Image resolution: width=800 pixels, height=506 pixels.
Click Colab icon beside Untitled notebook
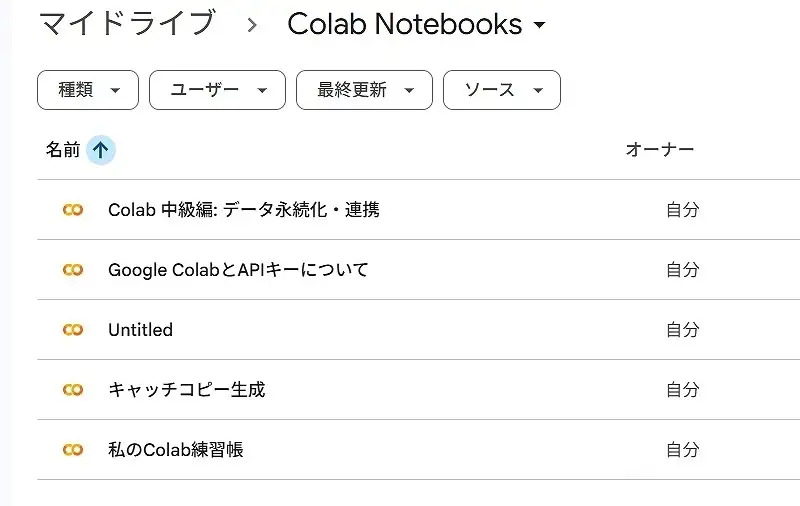pyautogui.click(x=73, y=330)
